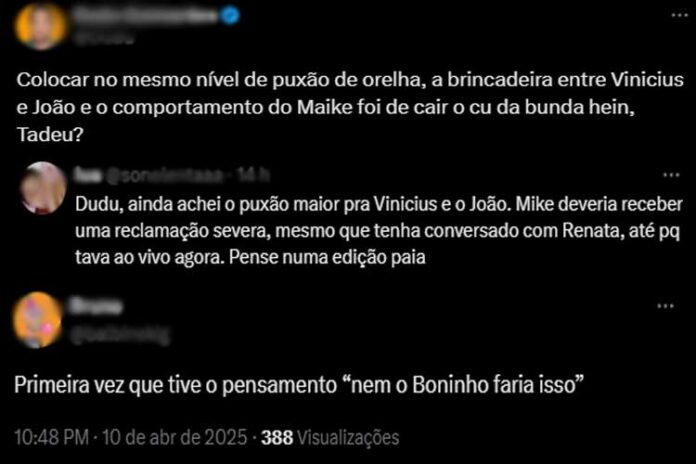Open the more options menu on the top tweet
The width and height of the screenshot is (696, 464).
pos(679,15)
